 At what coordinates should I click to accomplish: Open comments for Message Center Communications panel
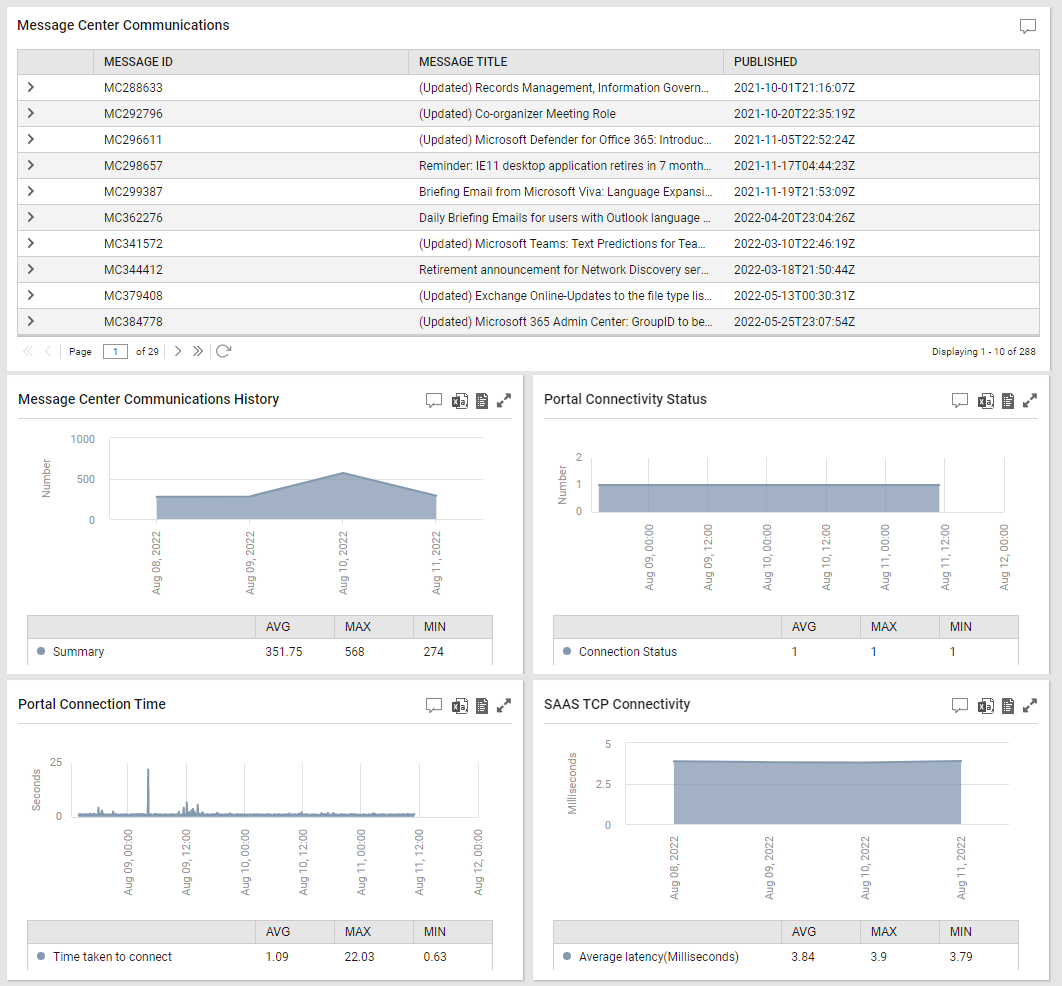pyautogui.click(x=1027, y=26)
